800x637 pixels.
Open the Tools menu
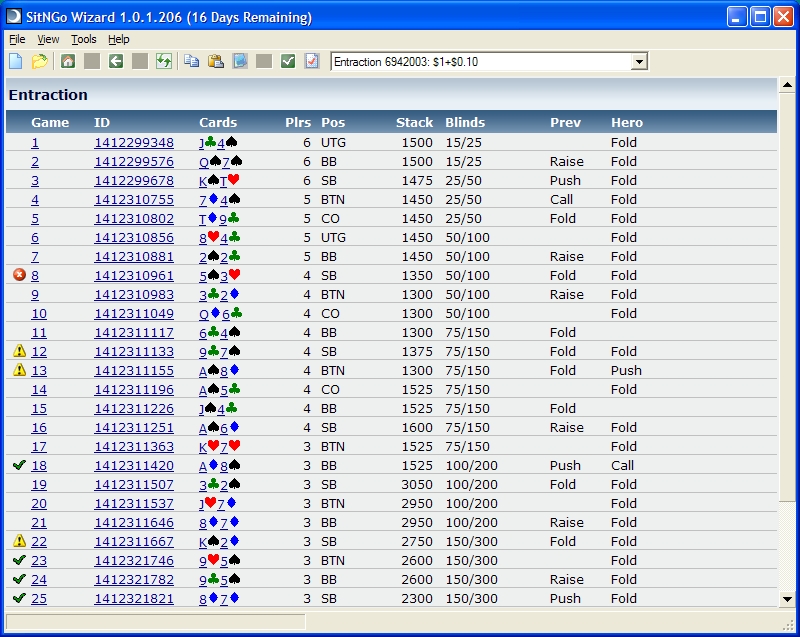pyautogui.click(x=84, y=39)
